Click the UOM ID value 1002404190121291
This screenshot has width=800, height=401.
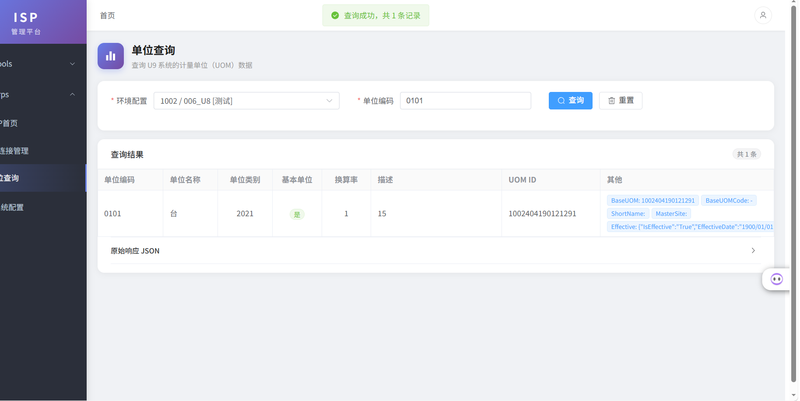(x=542, y=213)
